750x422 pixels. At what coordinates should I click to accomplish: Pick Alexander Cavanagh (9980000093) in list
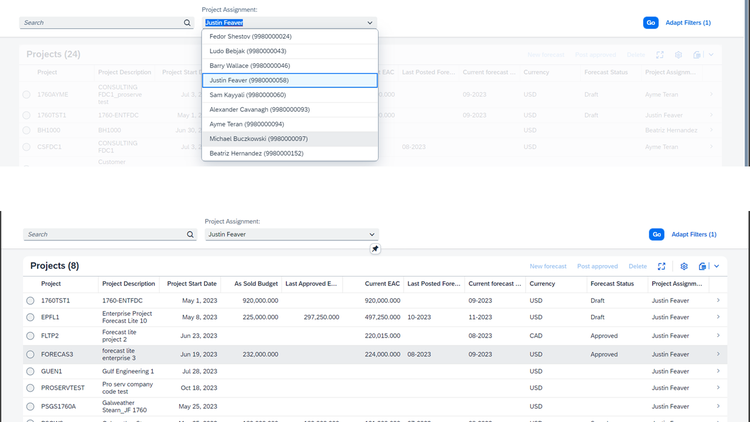pos(290,110)
